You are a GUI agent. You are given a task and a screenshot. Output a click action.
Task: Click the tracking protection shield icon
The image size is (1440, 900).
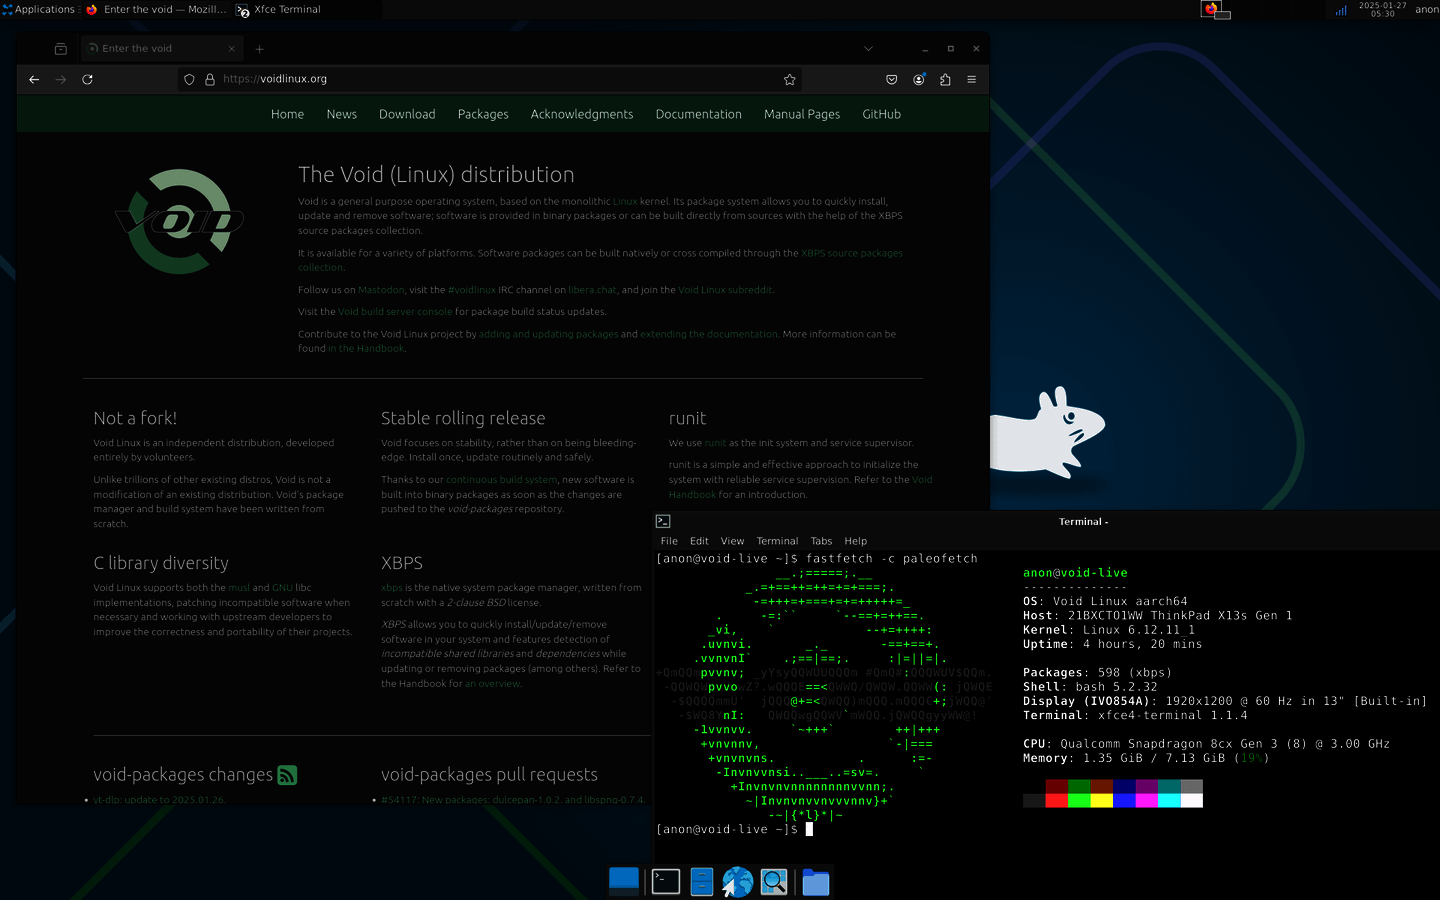189,79
